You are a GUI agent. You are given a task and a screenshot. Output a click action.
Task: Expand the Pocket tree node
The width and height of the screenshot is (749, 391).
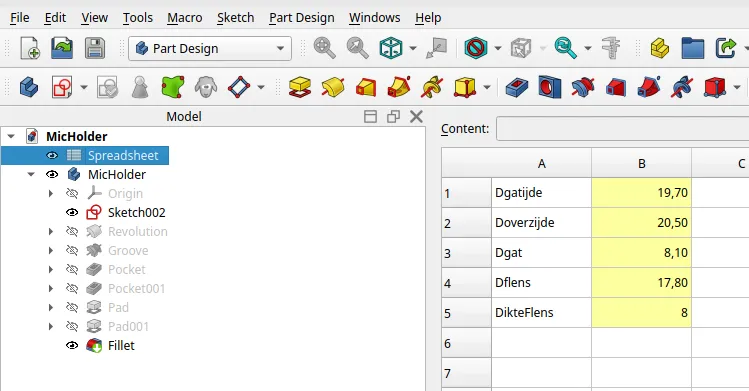tap(51, 270)
